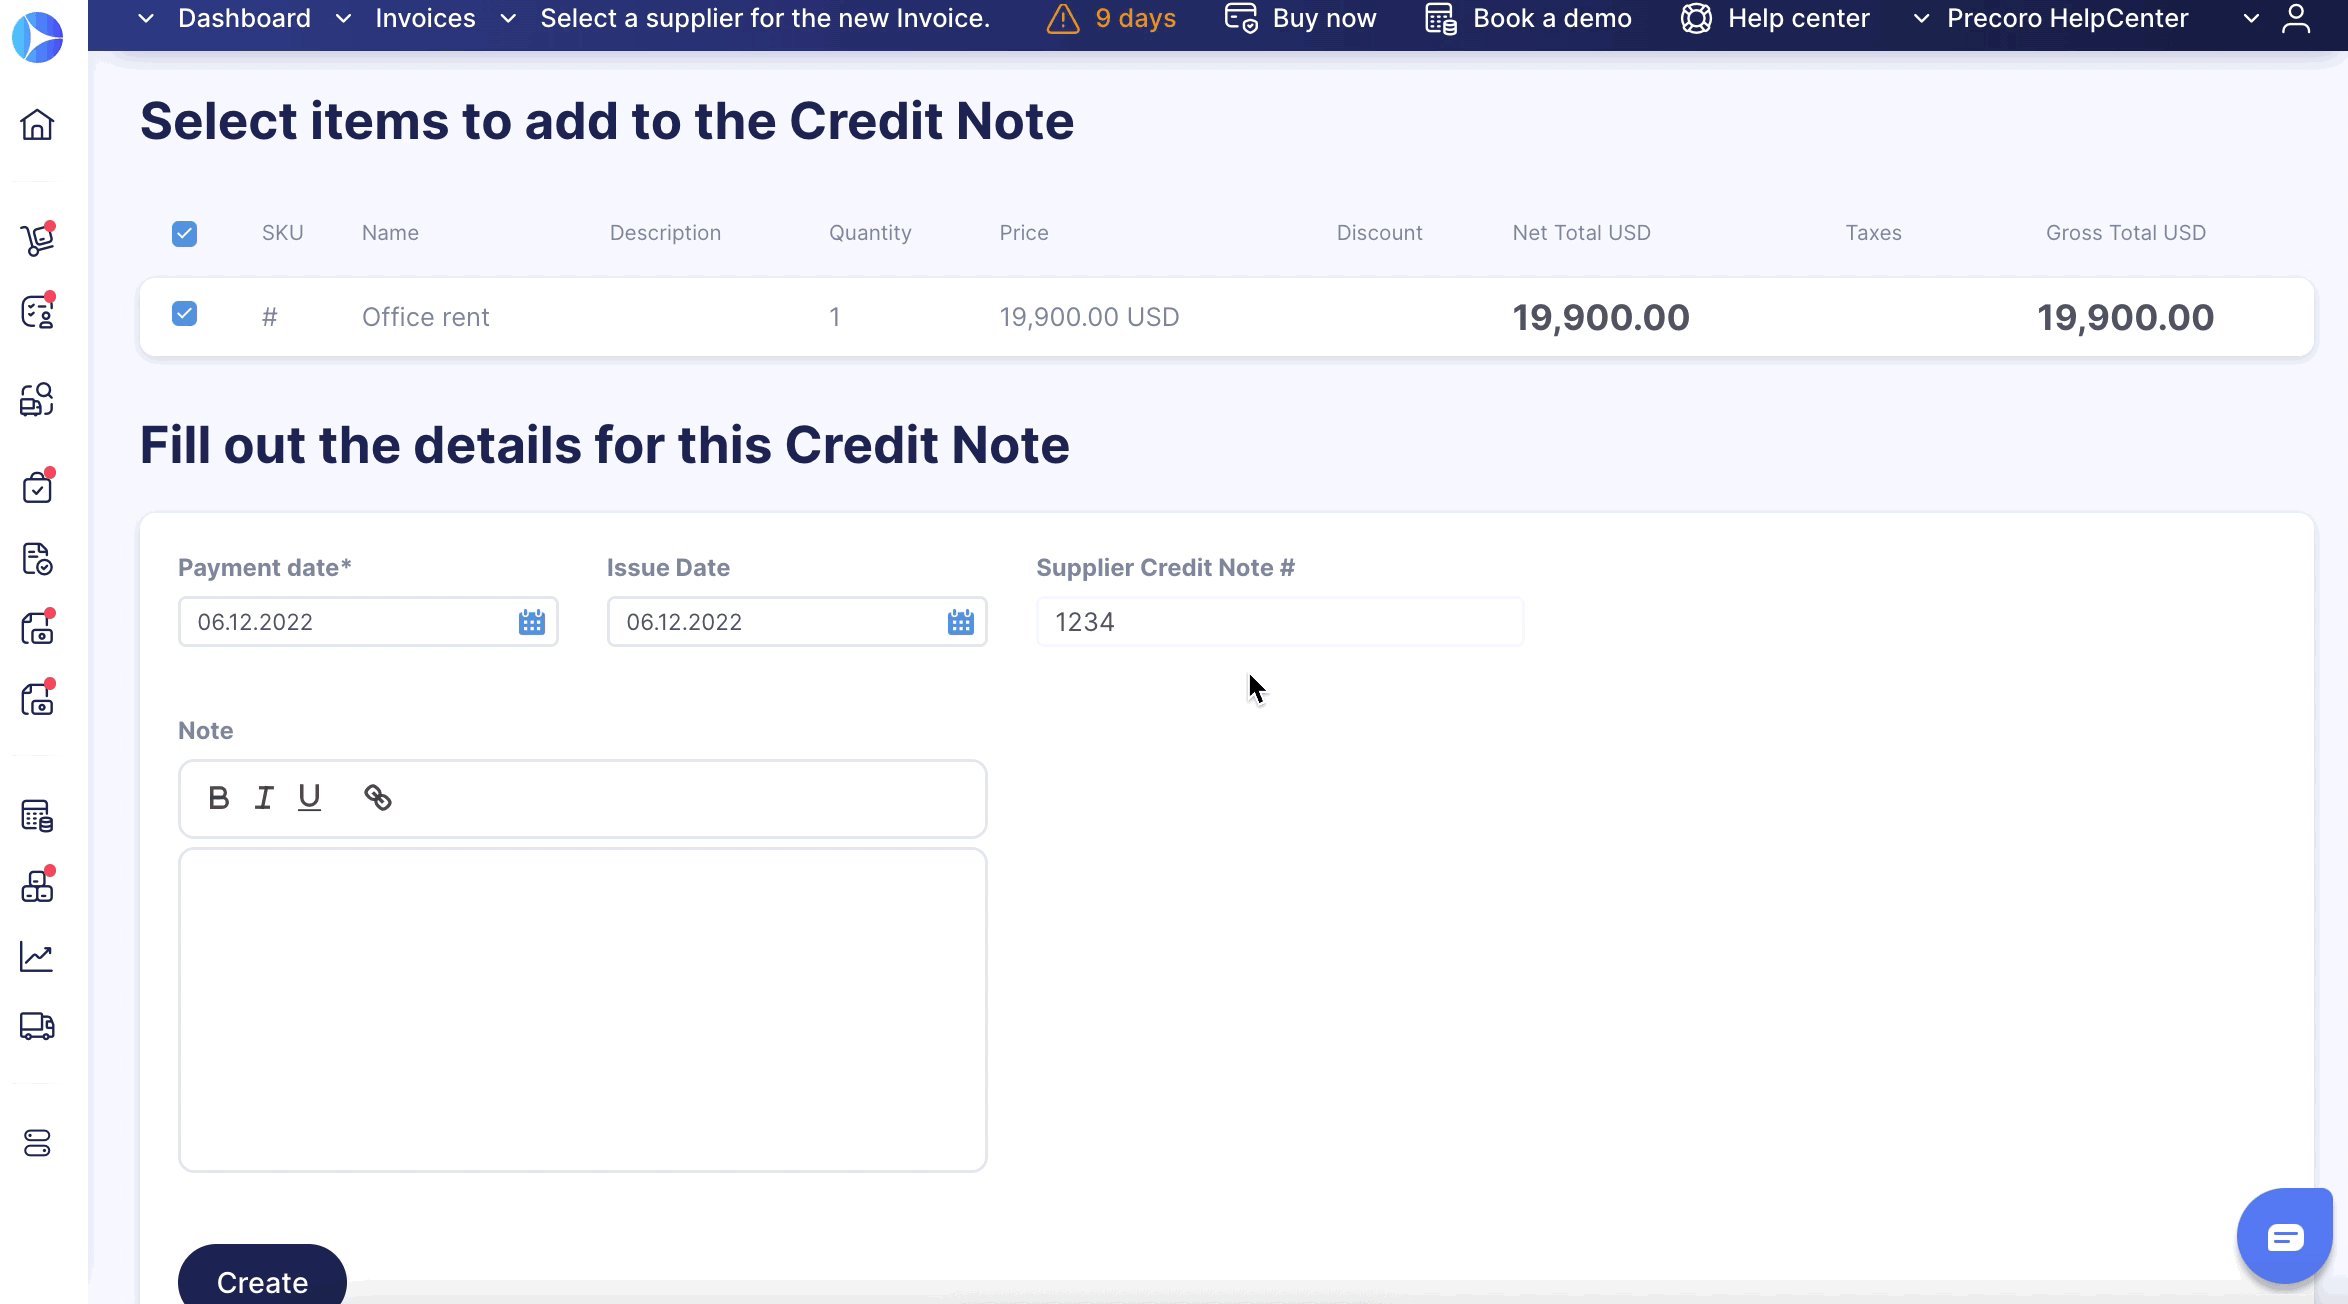2348x1304 pixels.
Task: Uncheck the Office rent item row
Action: tap(185, 315)
